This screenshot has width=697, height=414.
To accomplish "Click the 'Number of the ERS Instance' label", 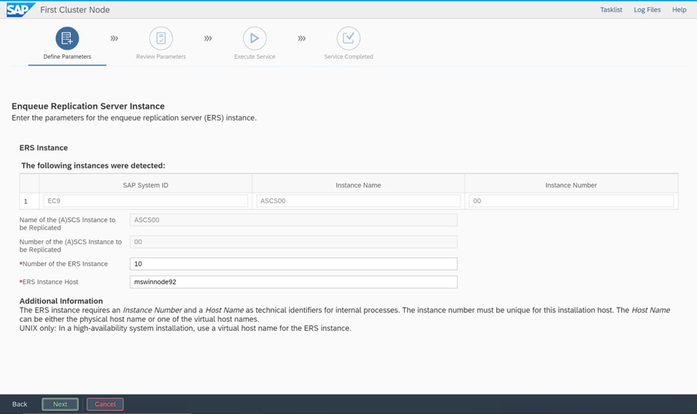I will coord(64,264).
